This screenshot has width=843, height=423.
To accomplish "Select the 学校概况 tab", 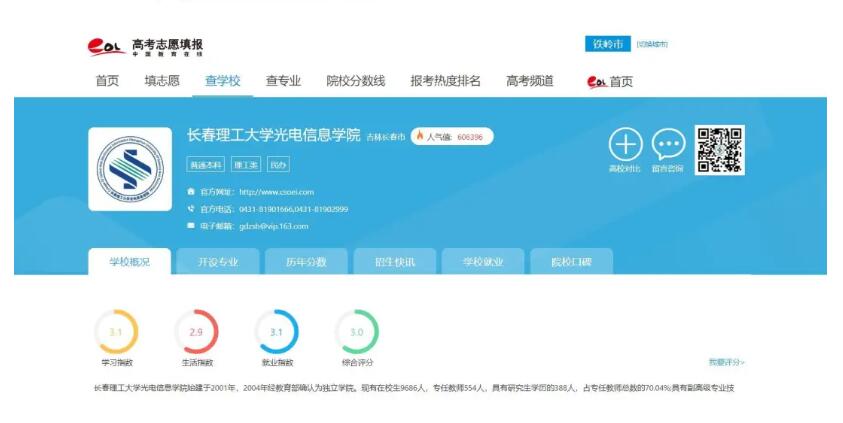I will [130, 262].
